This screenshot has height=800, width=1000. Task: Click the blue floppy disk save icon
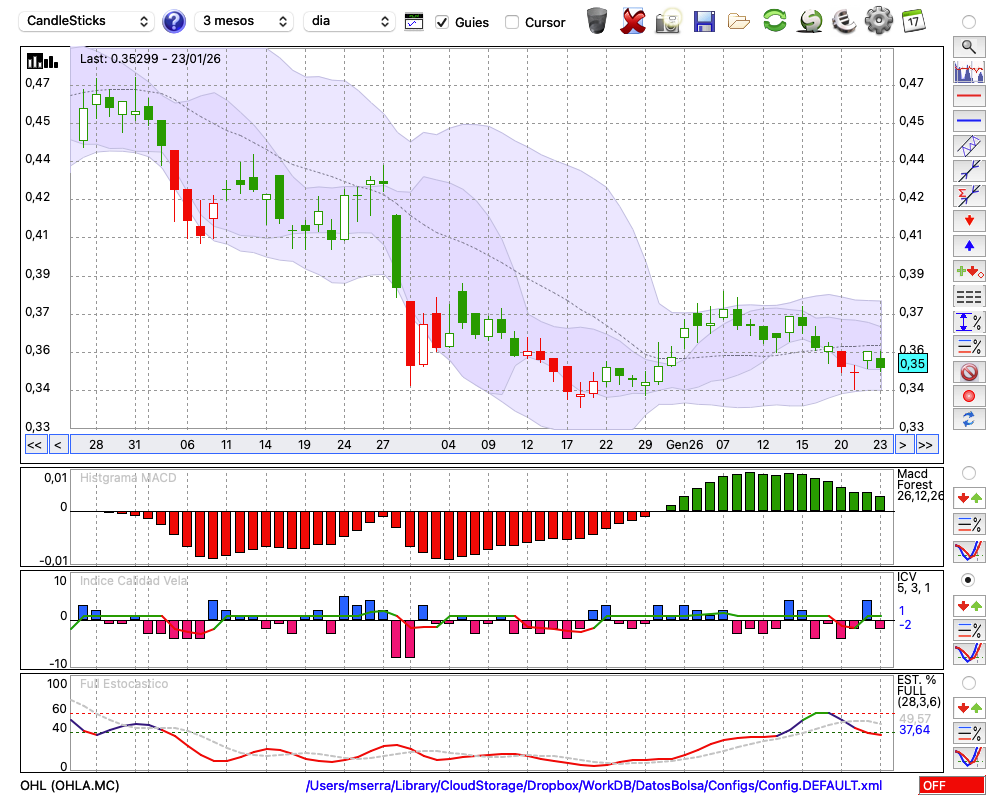point(704,21)
